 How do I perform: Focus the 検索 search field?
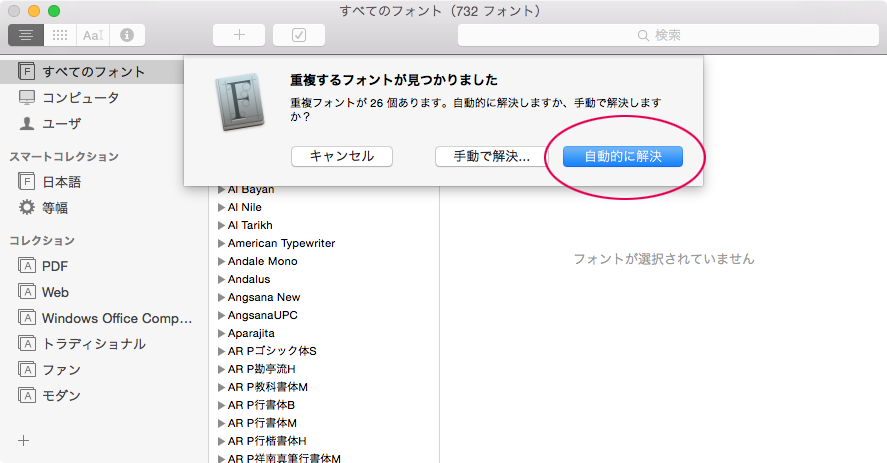668,35
